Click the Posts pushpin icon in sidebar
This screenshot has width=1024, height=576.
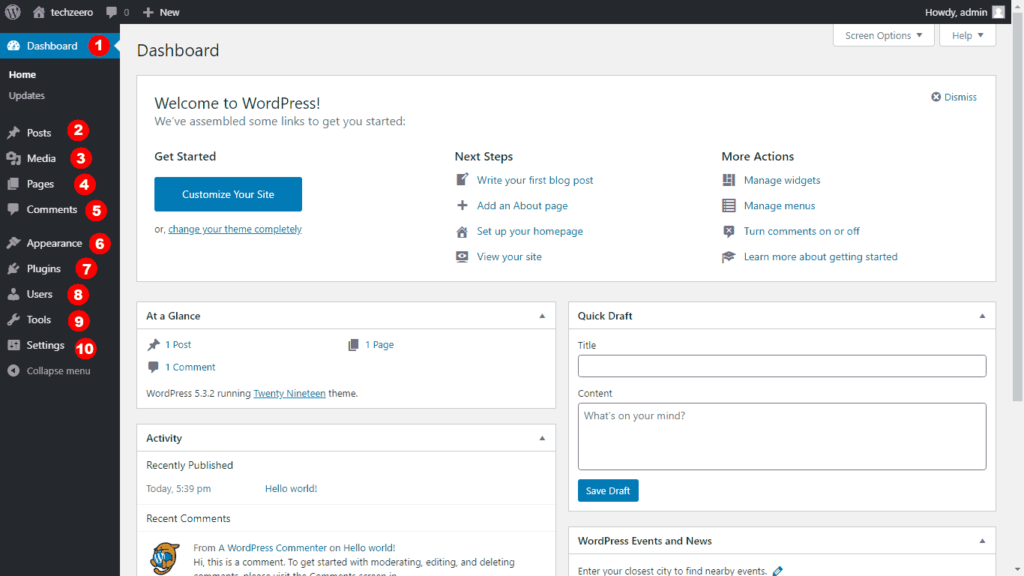(x=13, y=133)
